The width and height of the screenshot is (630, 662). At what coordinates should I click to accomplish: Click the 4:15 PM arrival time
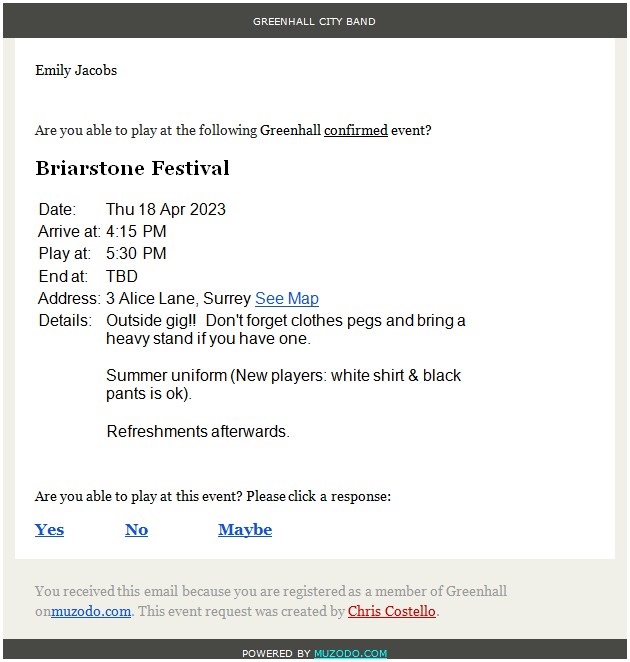[136, 231]
